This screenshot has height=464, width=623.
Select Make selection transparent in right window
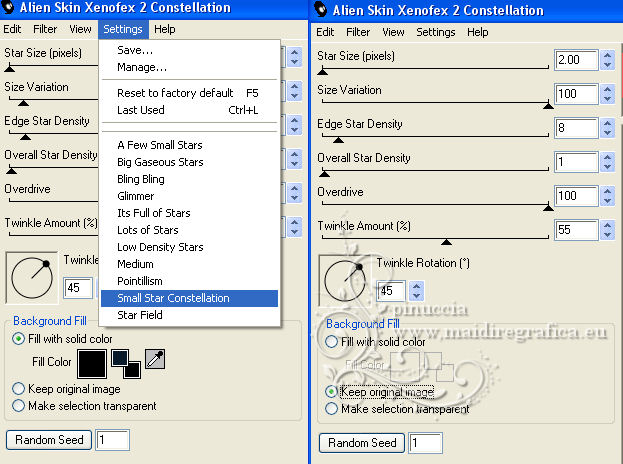[x=397, y=409]
